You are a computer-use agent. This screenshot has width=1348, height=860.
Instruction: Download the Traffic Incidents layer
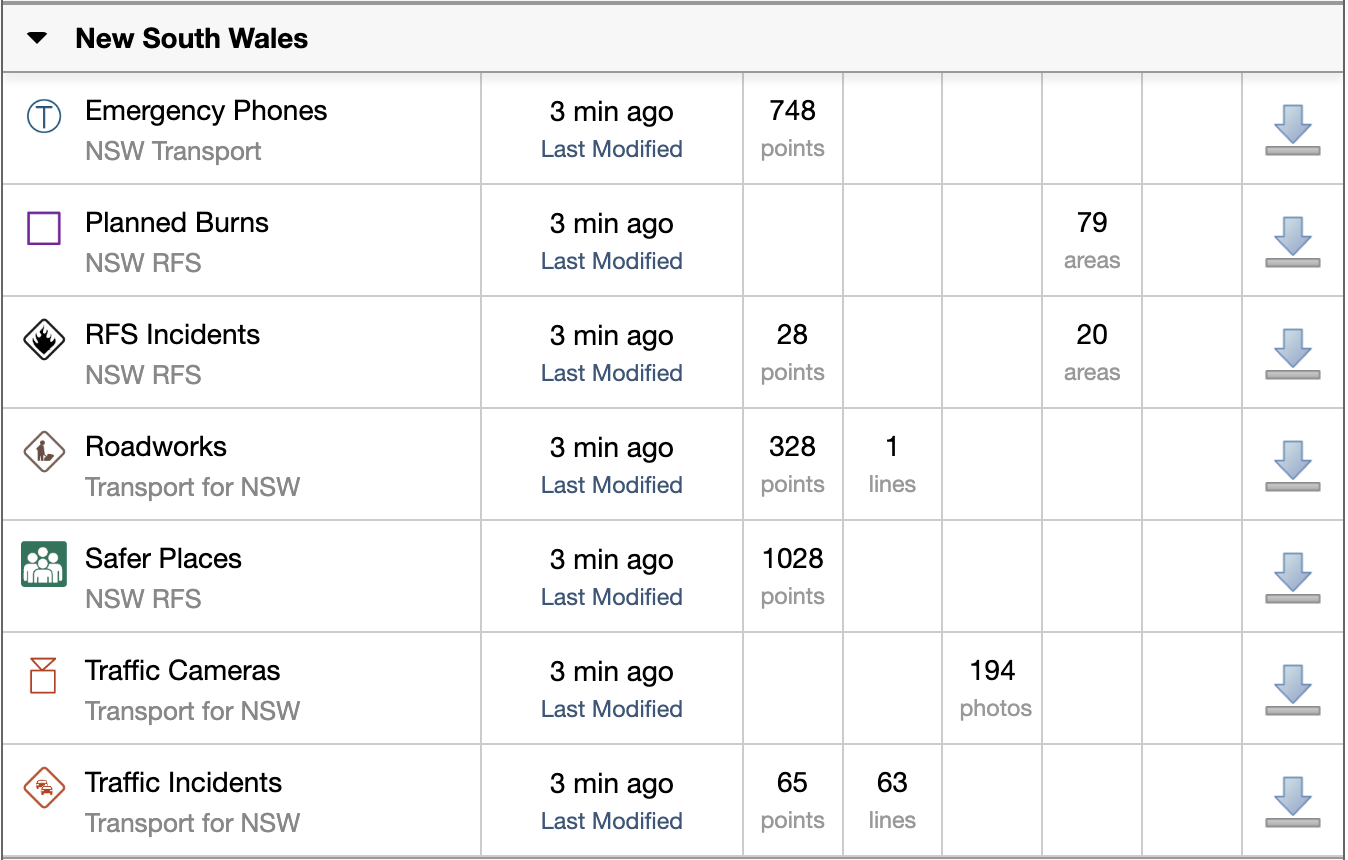point(1292,803)
